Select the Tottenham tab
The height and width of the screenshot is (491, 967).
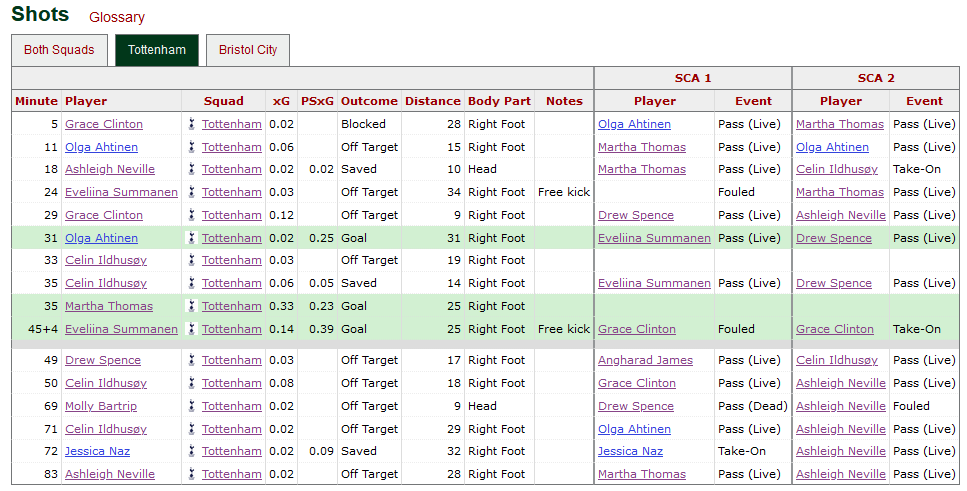coord(157,50)
